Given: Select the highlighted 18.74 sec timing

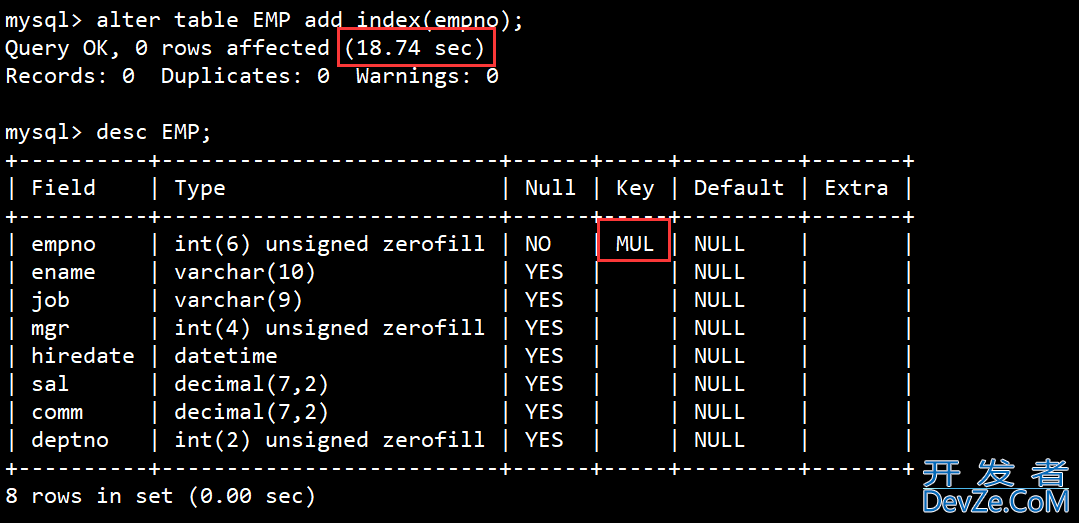Looking at the screenshot, I should pyautogui.click(x=416, y=47).
